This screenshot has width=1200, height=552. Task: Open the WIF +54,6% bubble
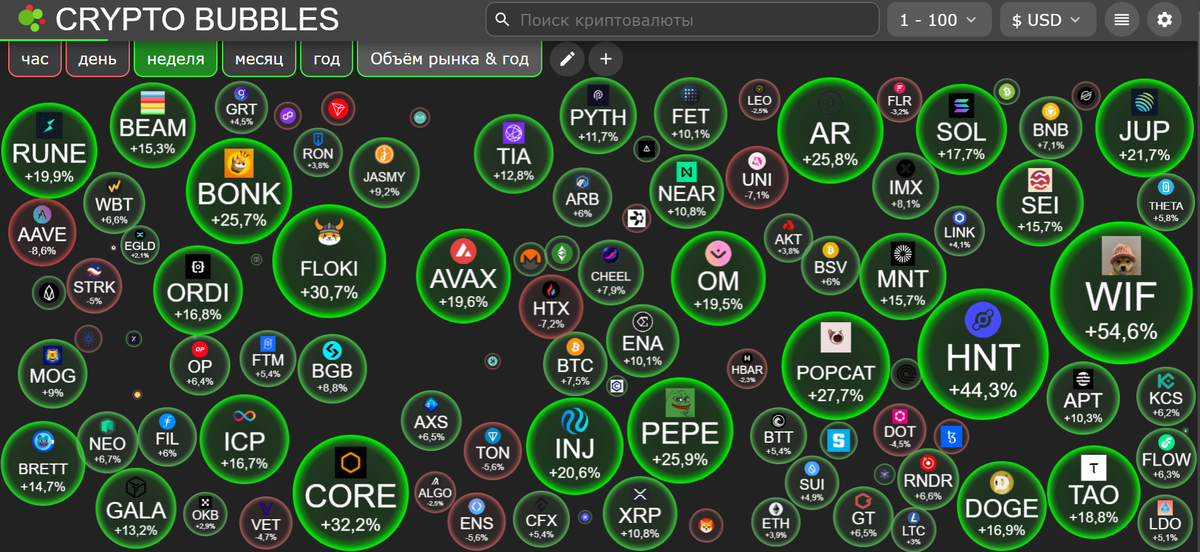[x=1121, y=292]
